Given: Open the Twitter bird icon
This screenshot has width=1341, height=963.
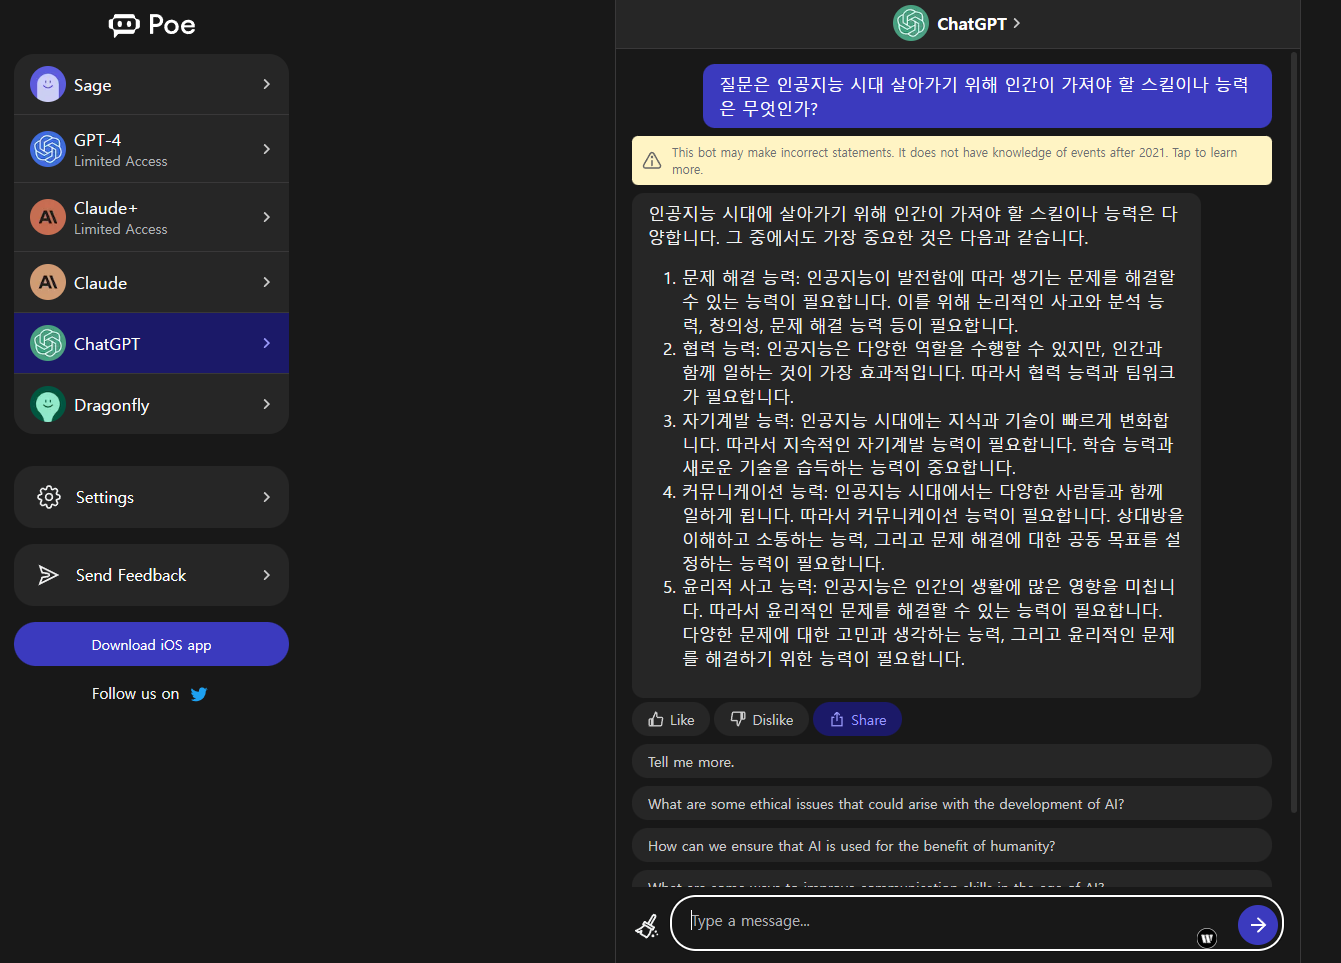Looking at the screenshot, I should [199, 694].
